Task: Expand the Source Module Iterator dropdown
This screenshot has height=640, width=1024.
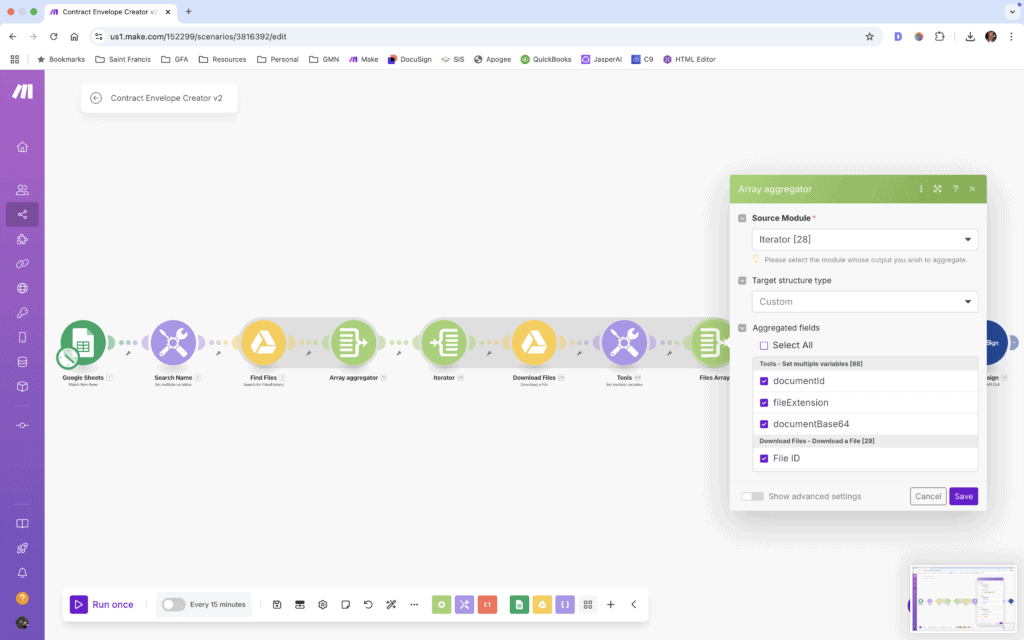Action: [865, 240]
